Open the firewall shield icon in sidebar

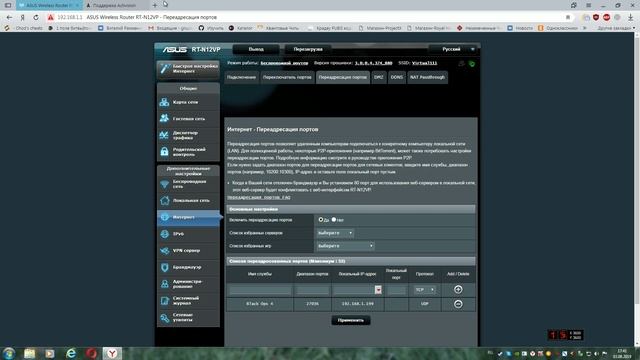click(x=164, y=267)
